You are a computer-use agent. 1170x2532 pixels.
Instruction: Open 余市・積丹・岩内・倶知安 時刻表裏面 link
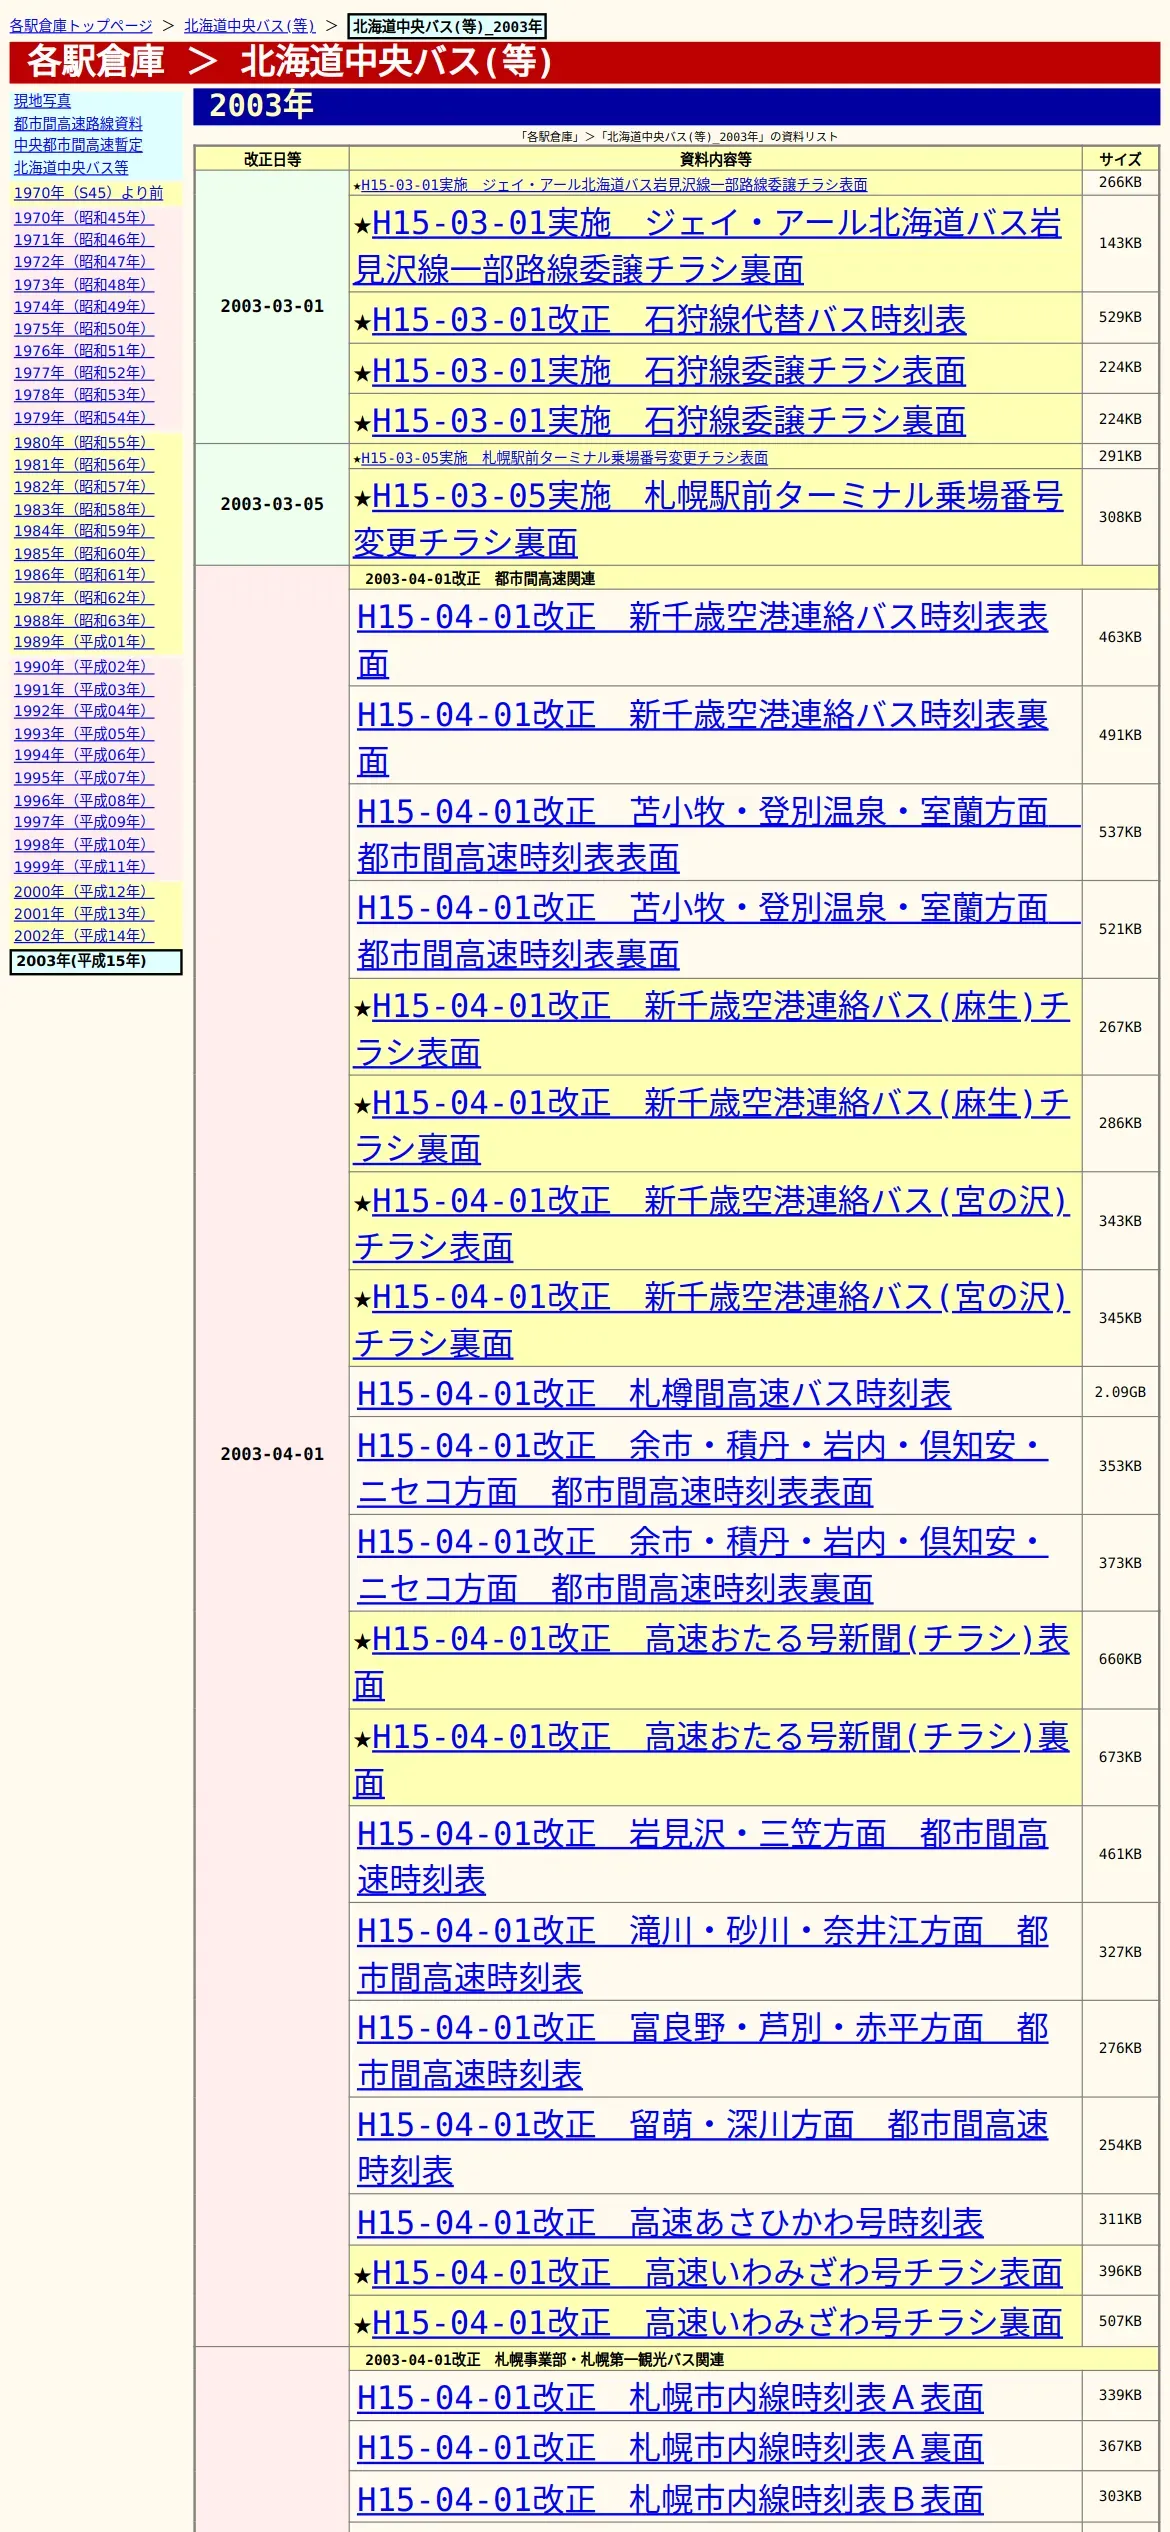coord(702,1565)
